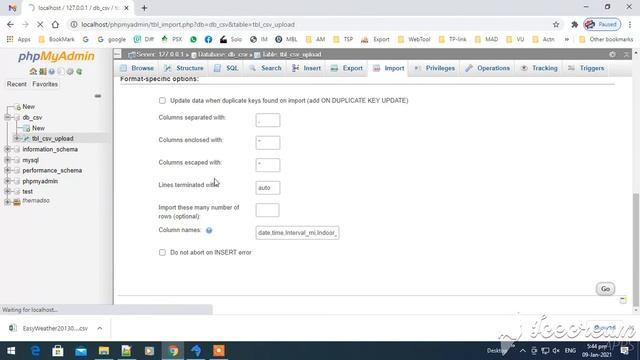Stop loading the page

click(40, 24)
